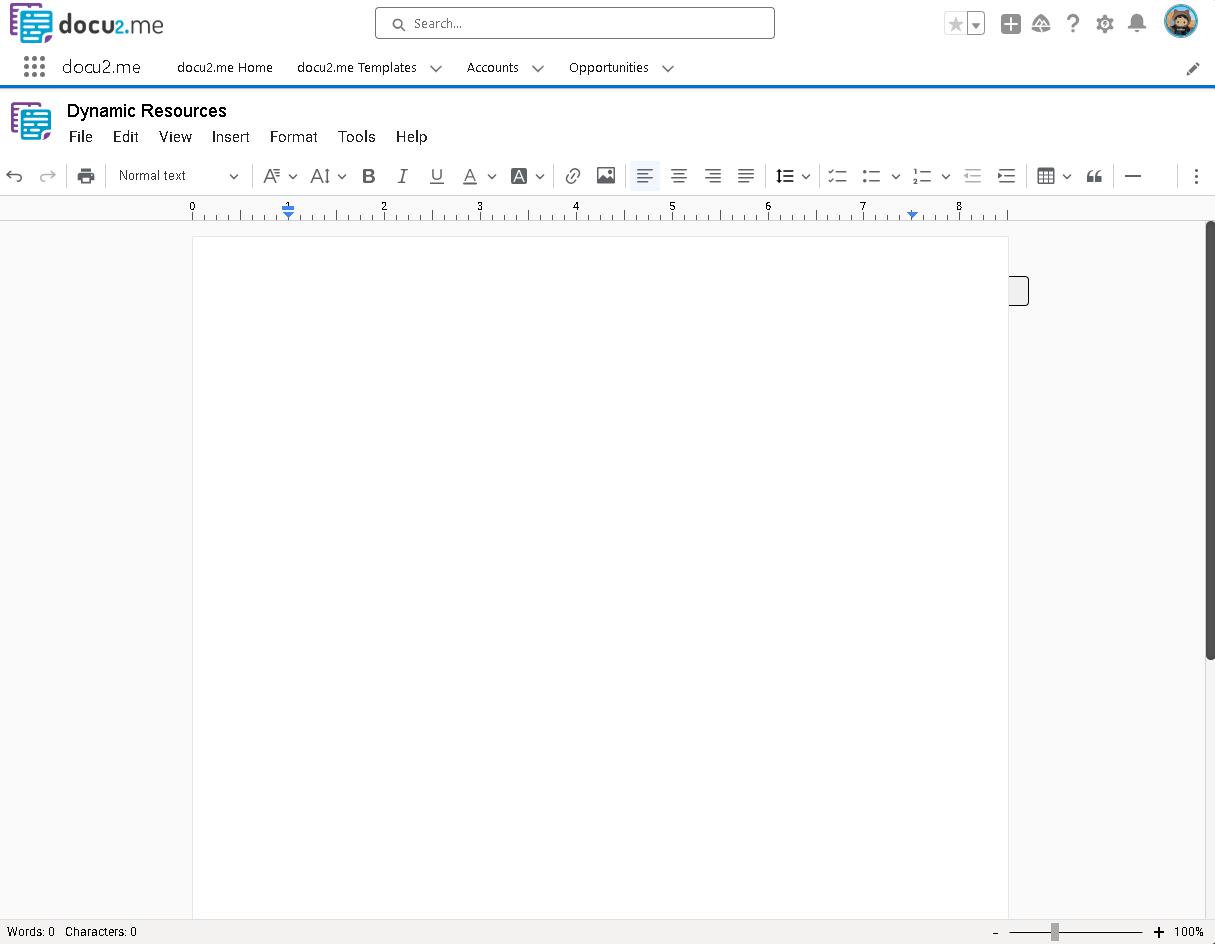Toggle underline formatting
This screenshot has height=944, width=1215.
437,176
